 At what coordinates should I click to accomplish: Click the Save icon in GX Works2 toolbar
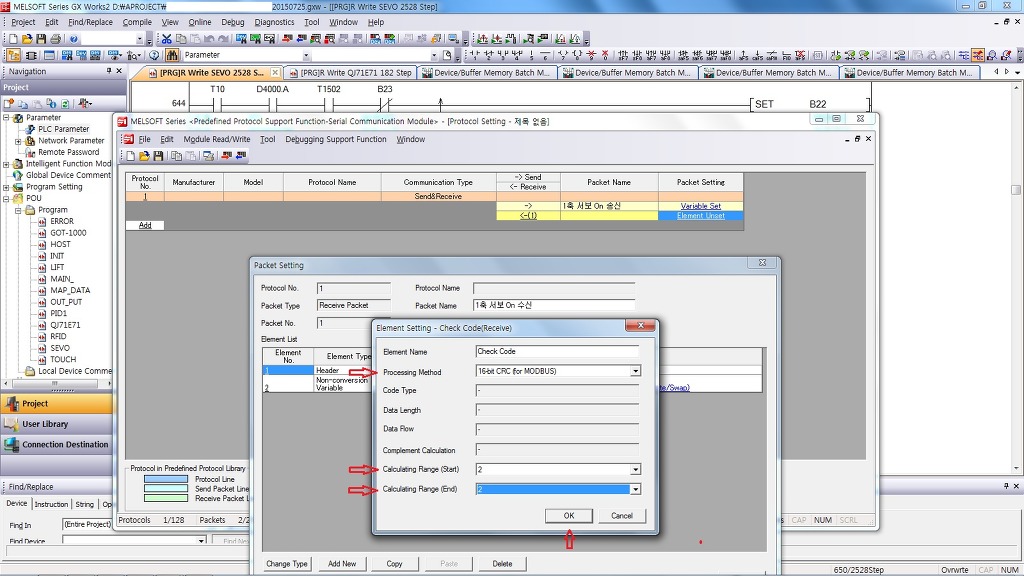pyautogui.click(x=41, y=39)
